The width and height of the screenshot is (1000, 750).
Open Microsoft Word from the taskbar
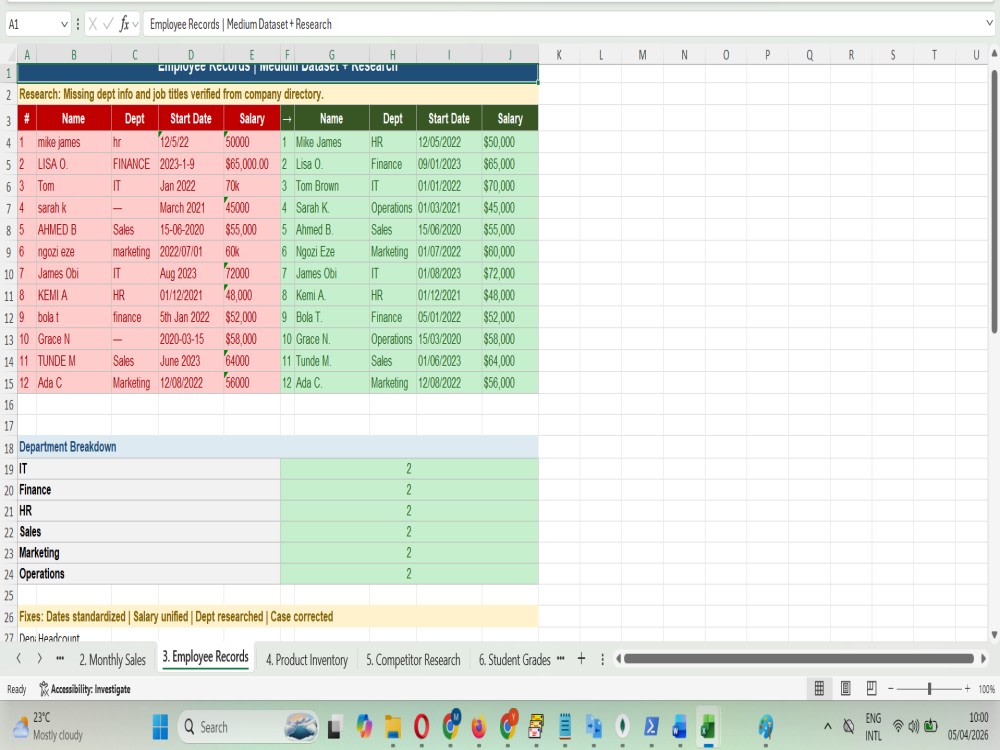[679, 726]
